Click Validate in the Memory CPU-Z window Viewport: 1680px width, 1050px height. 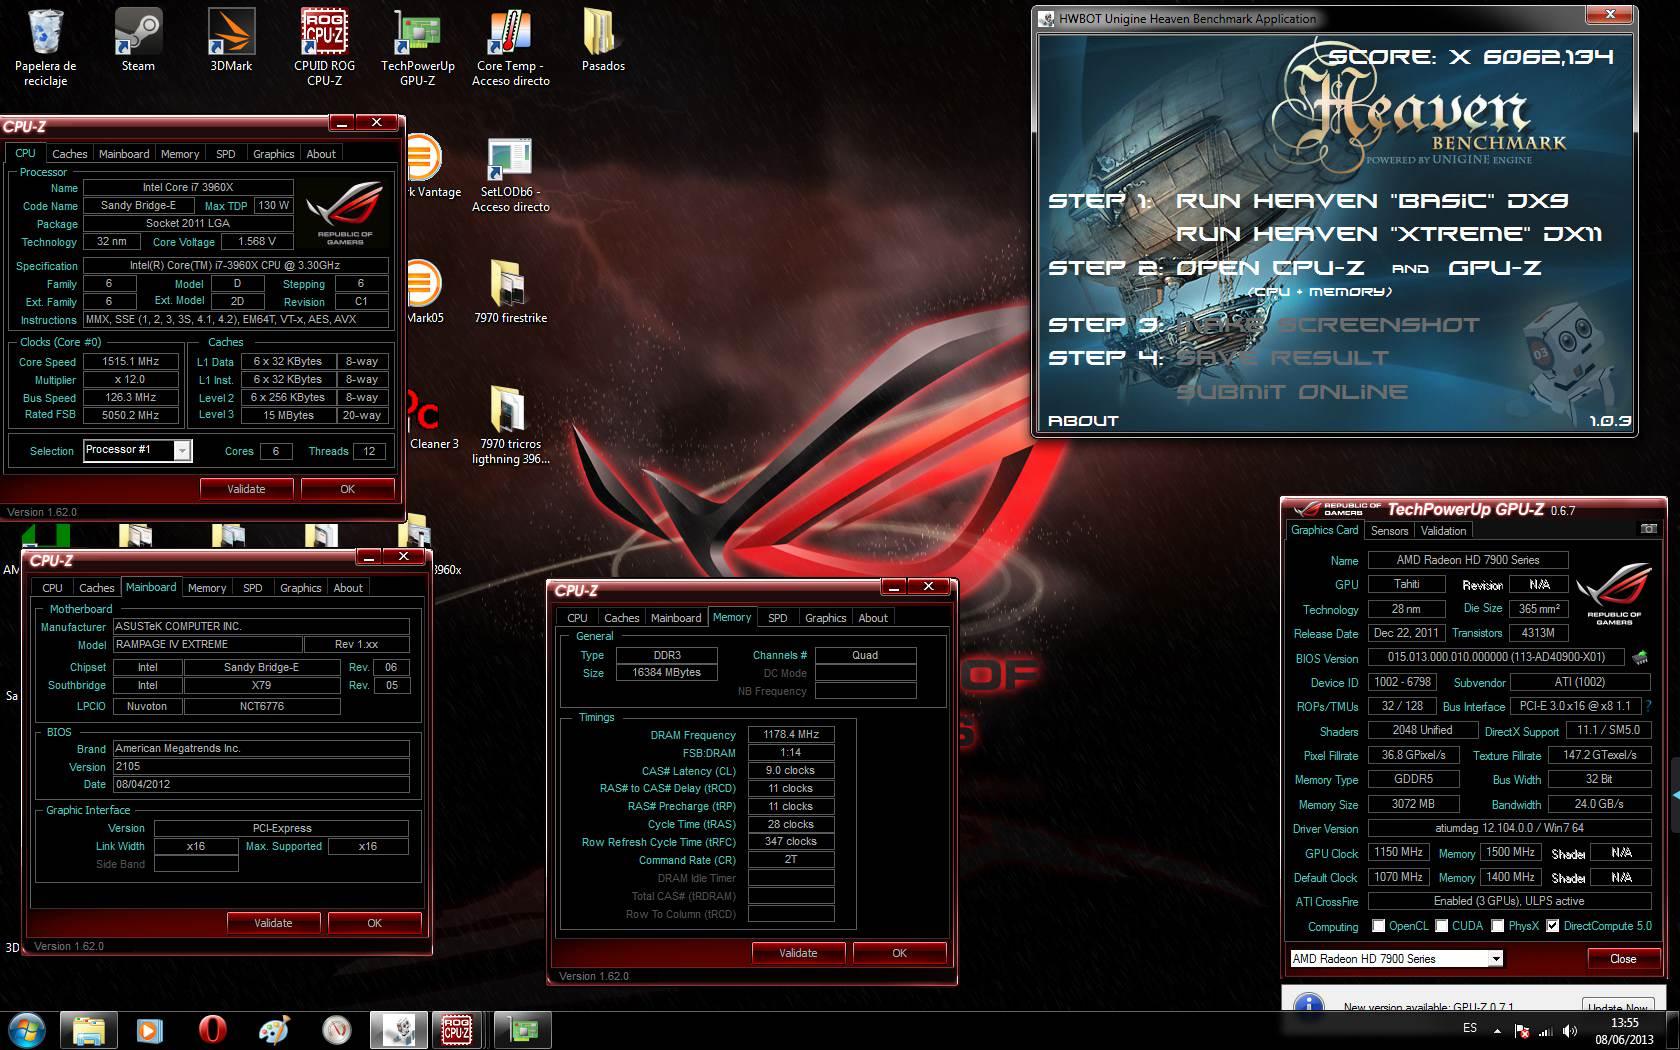tap(798, 953)
